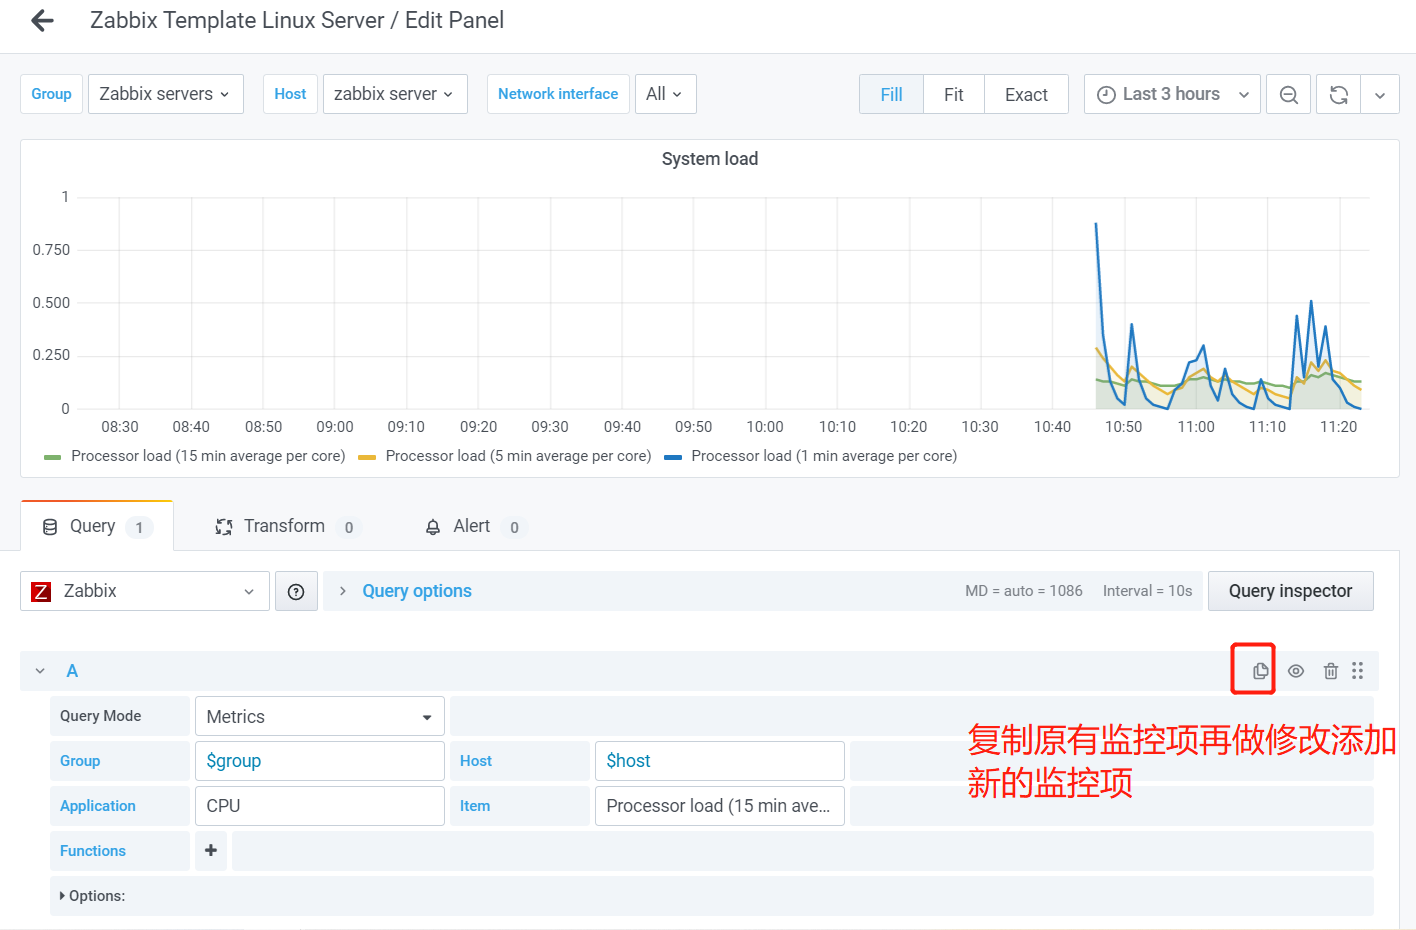
Task: Select Exact display mode
Action: click(1026, 94)
